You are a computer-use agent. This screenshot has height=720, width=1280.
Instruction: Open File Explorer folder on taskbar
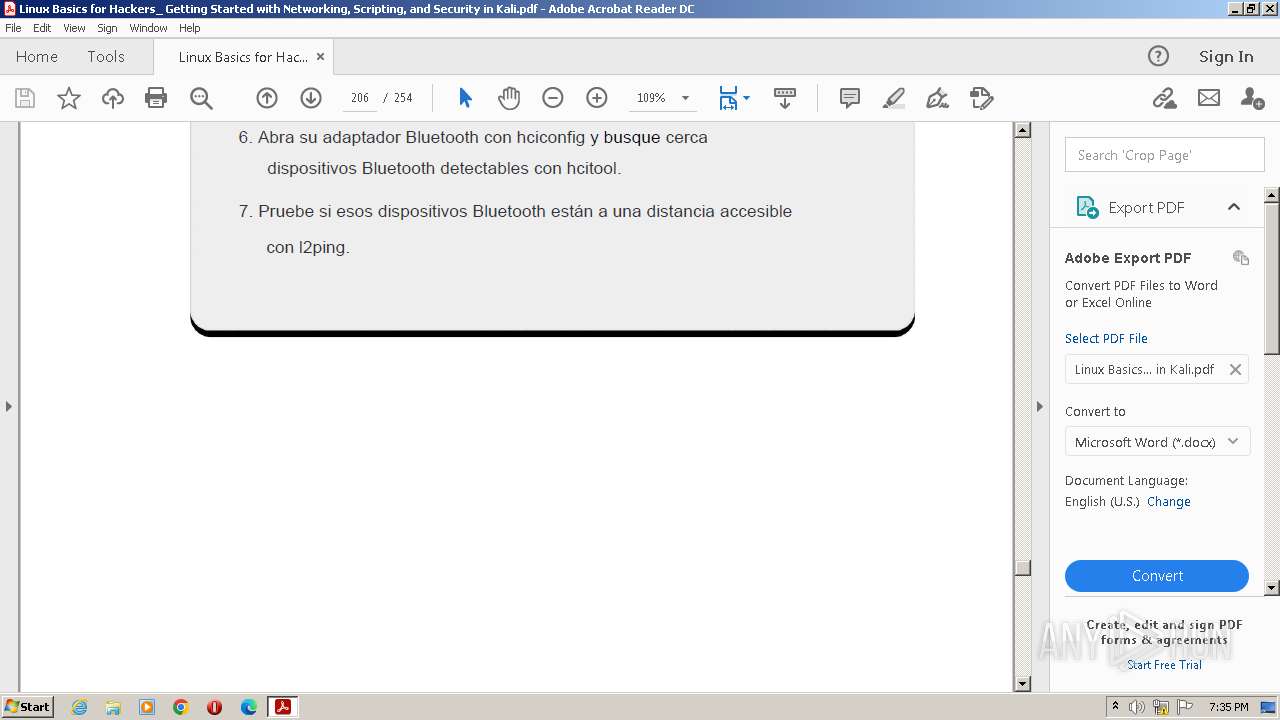click(113, 707)
